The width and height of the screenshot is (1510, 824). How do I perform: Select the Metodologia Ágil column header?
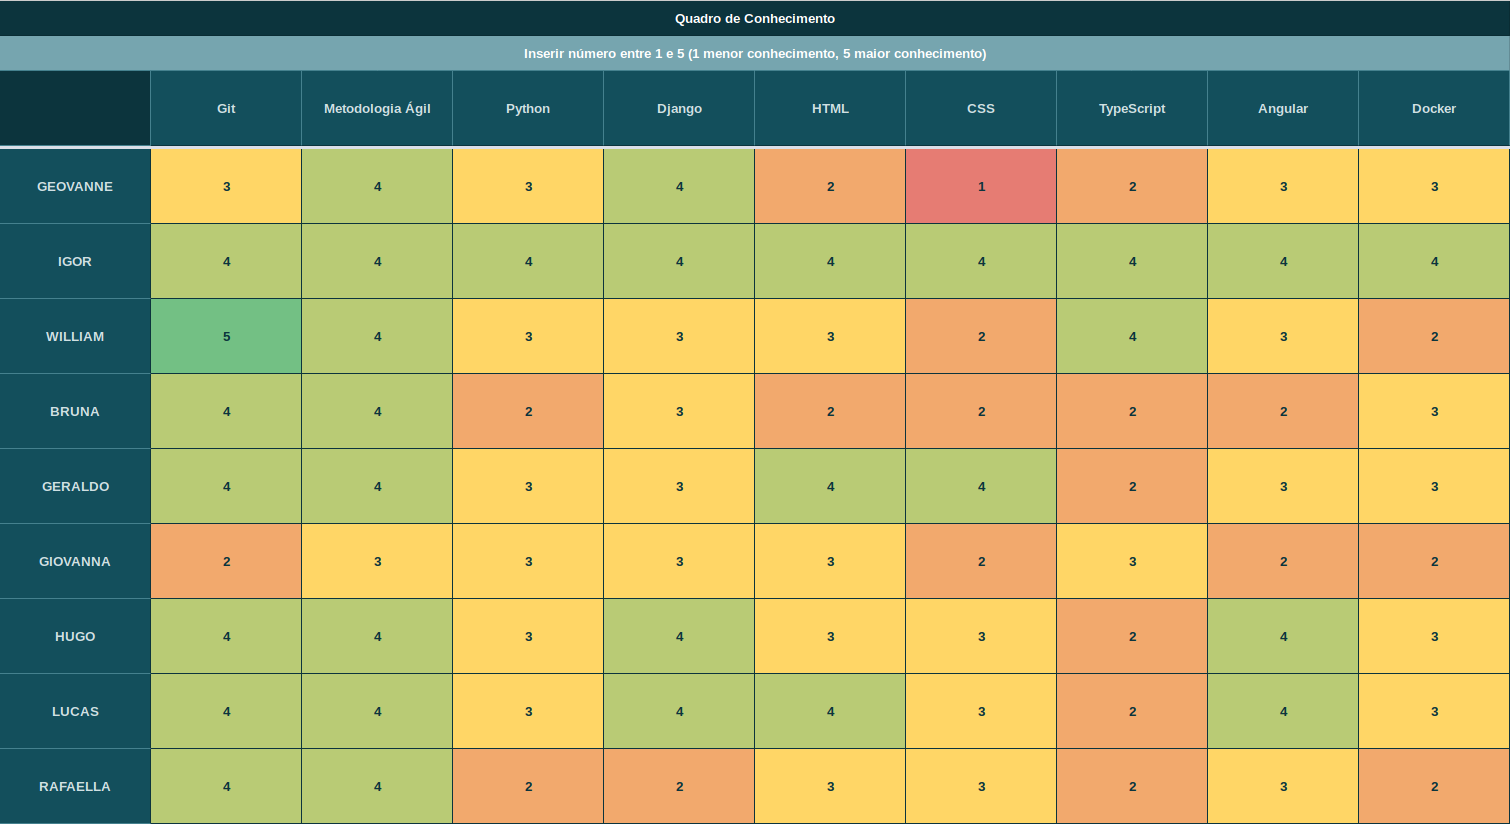377,109
